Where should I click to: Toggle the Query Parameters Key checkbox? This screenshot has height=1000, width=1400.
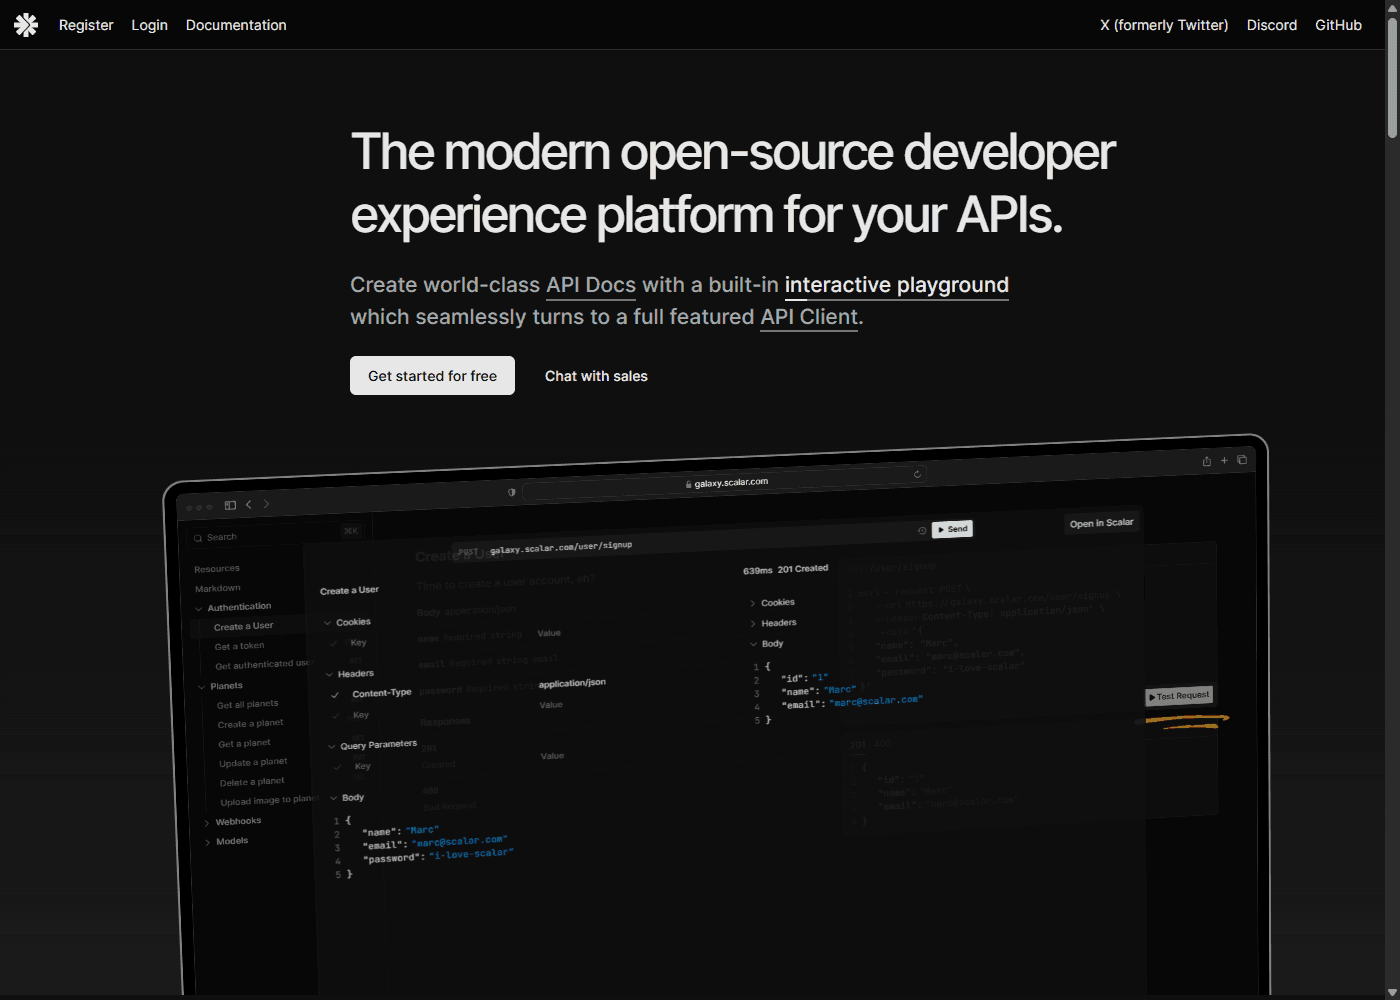click(x=338, y=767)
